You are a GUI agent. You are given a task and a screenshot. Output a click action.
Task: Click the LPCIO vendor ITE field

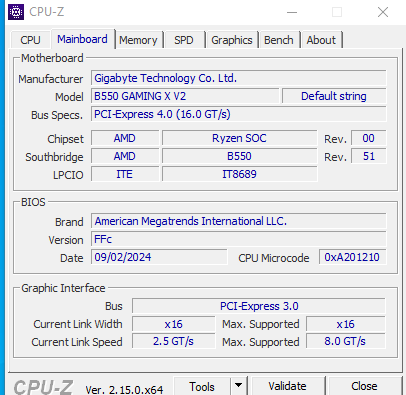tap(125, 174)
